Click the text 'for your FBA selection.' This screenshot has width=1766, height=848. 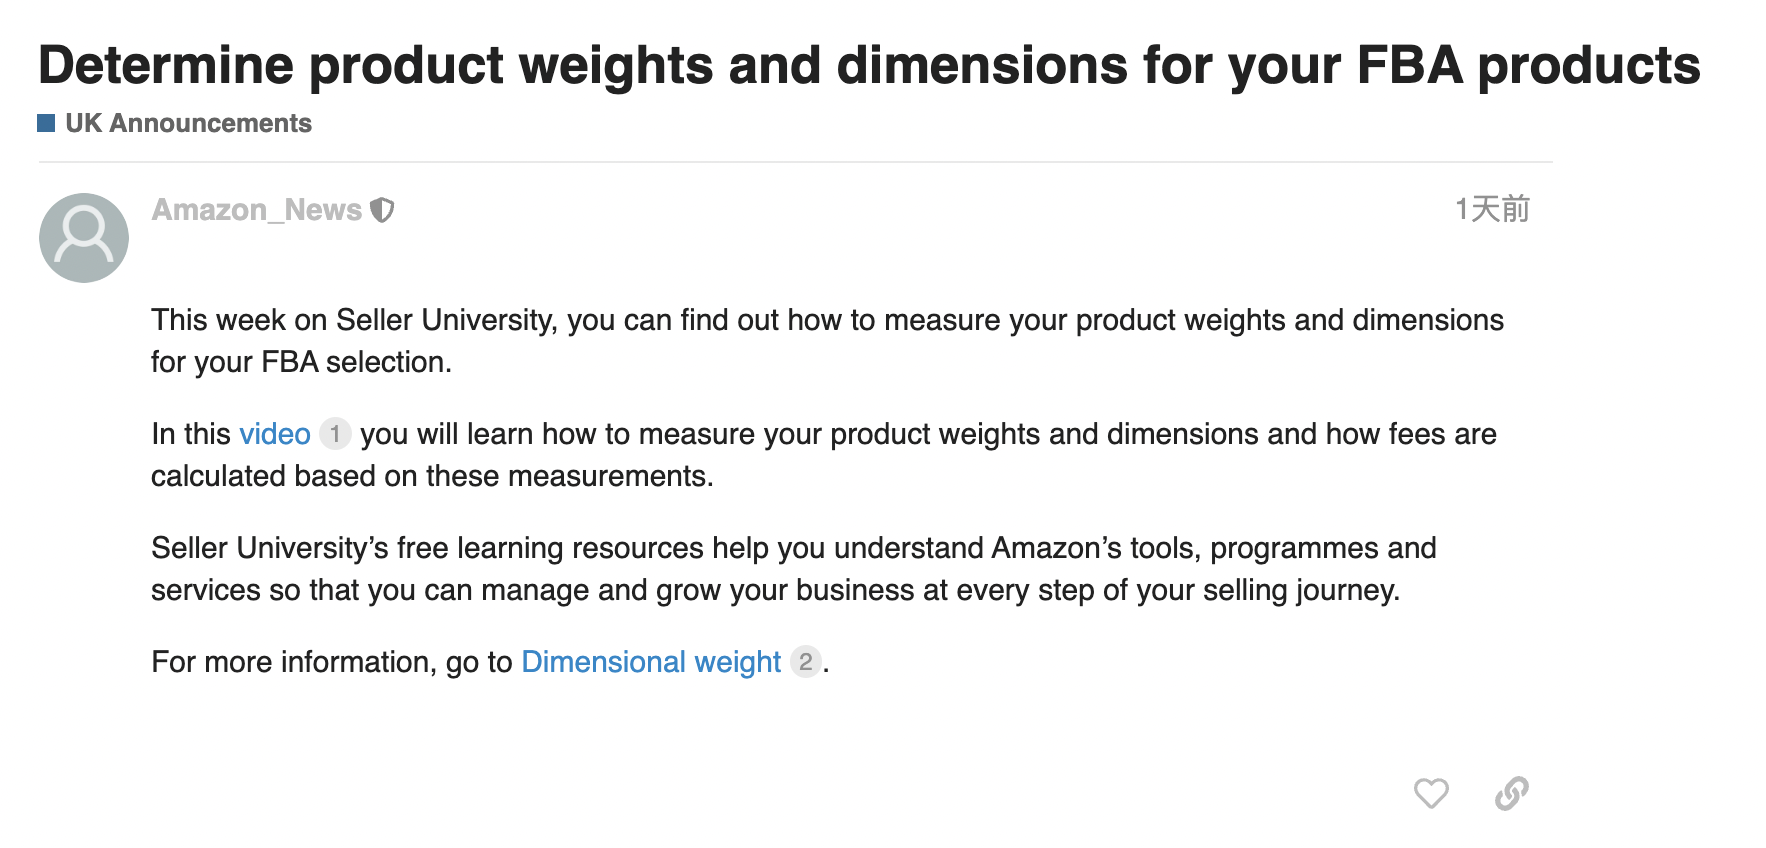tap(301, 362)
